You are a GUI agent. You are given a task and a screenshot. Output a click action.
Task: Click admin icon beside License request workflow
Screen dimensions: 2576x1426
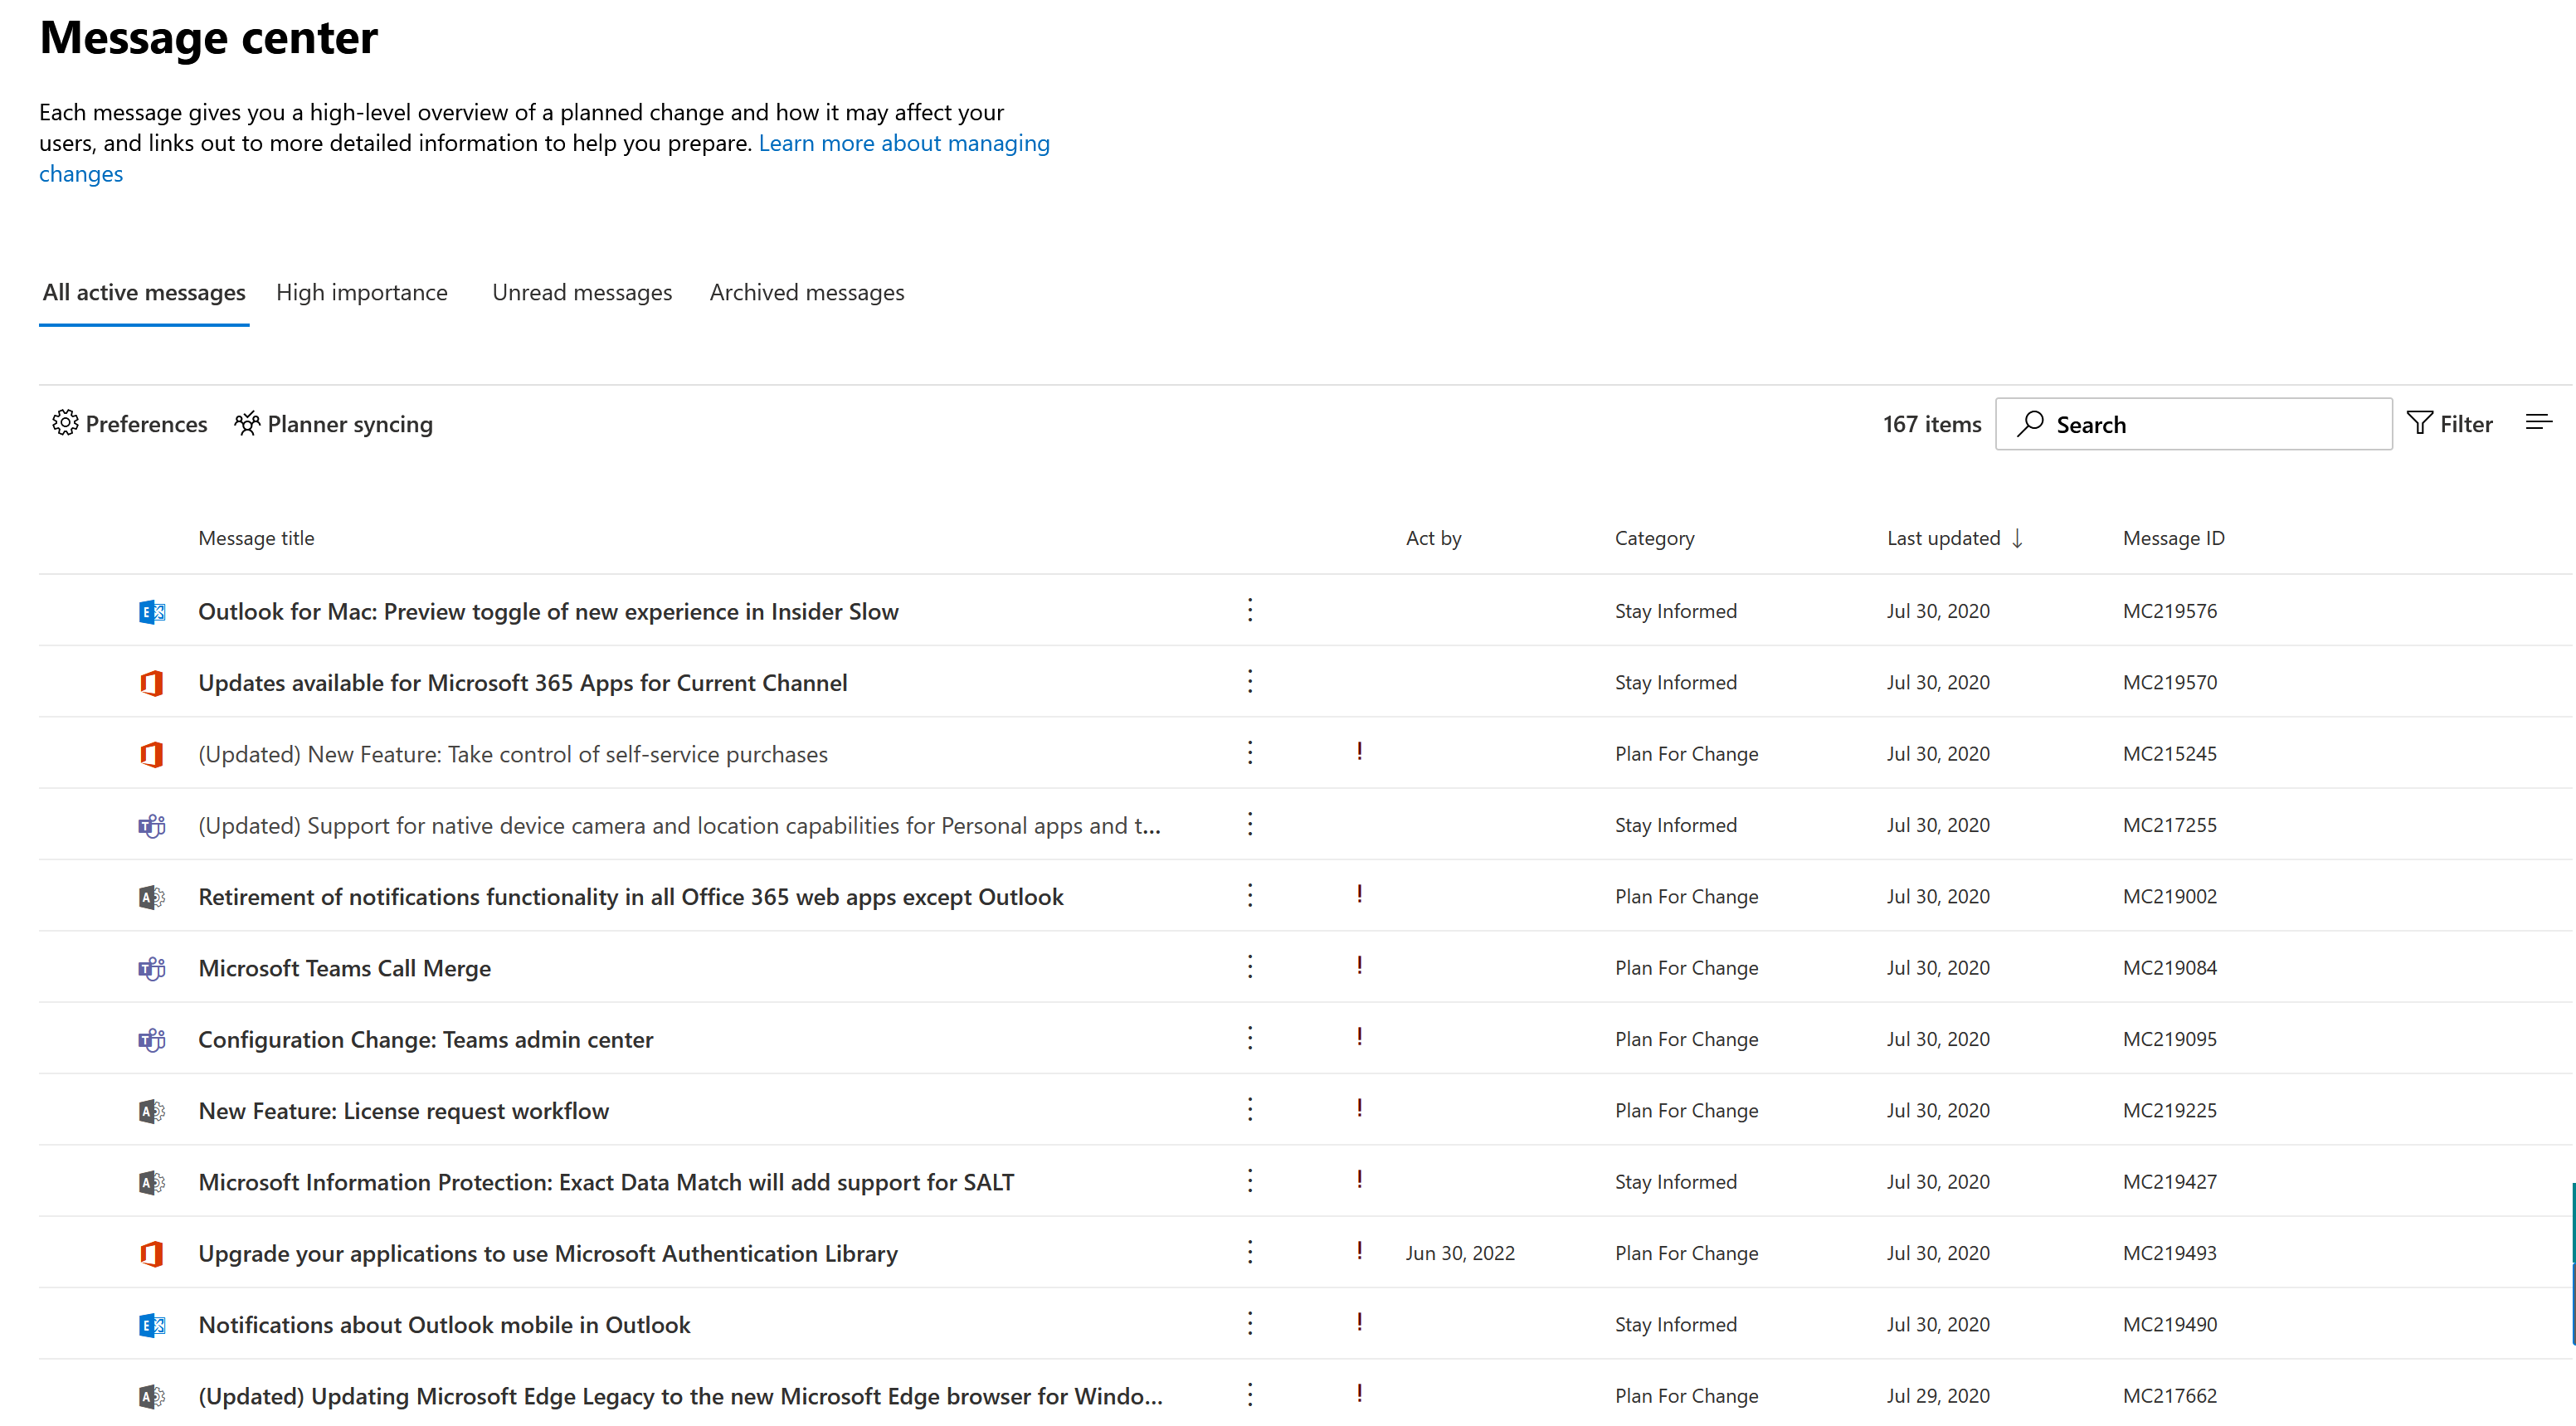pyautogui.click(x=152, y=1111)
